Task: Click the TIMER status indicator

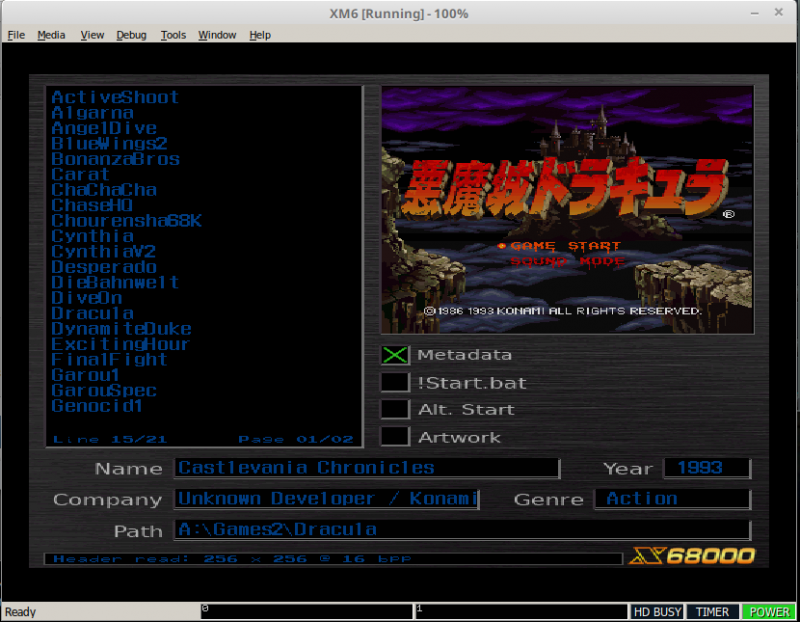Action: click(x=713, y=611)
